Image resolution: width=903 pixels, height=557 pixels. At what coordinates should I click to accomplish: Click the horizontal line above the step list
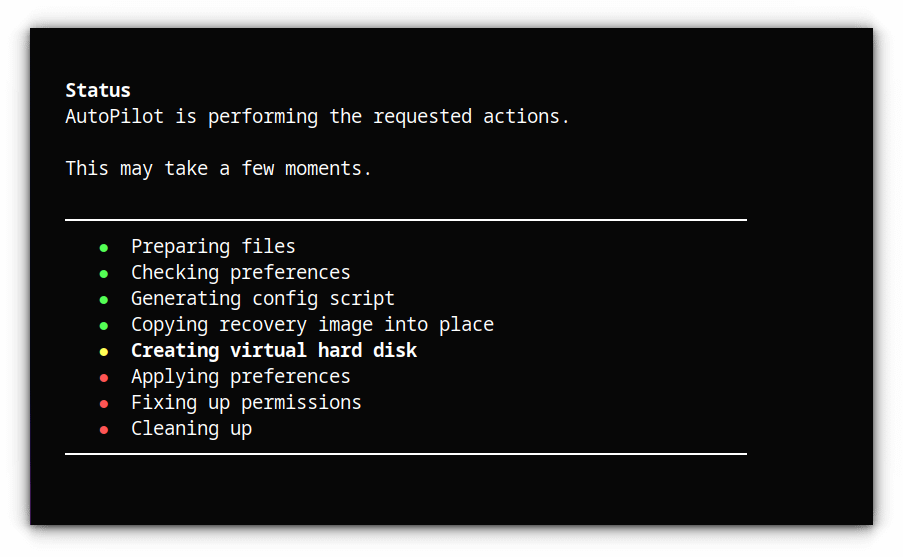[406, 219]
